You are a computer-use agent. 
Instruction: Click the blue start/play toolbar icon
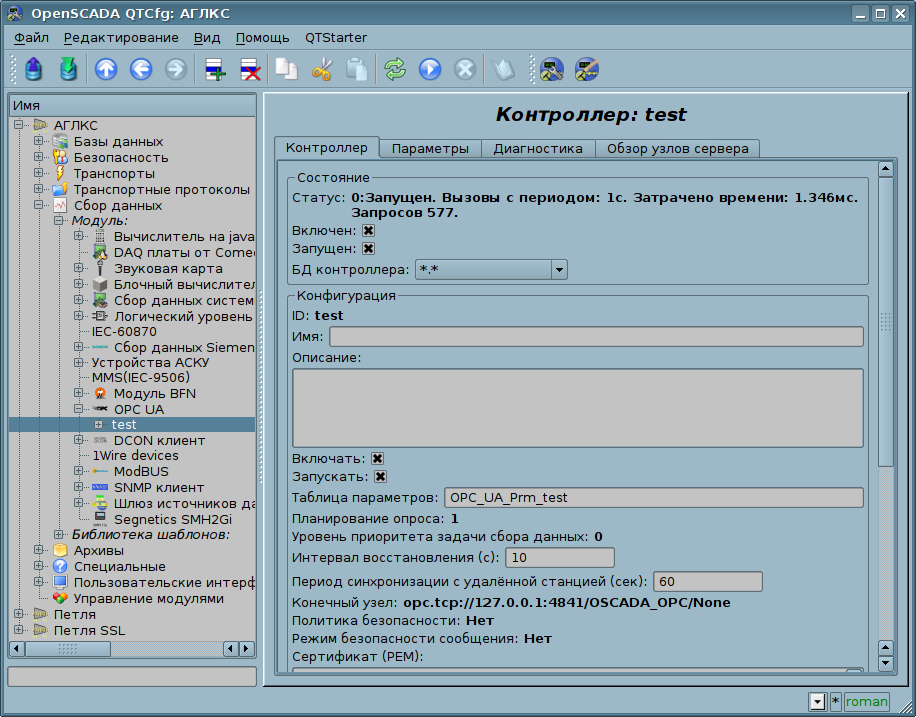(x=430, y=69)
